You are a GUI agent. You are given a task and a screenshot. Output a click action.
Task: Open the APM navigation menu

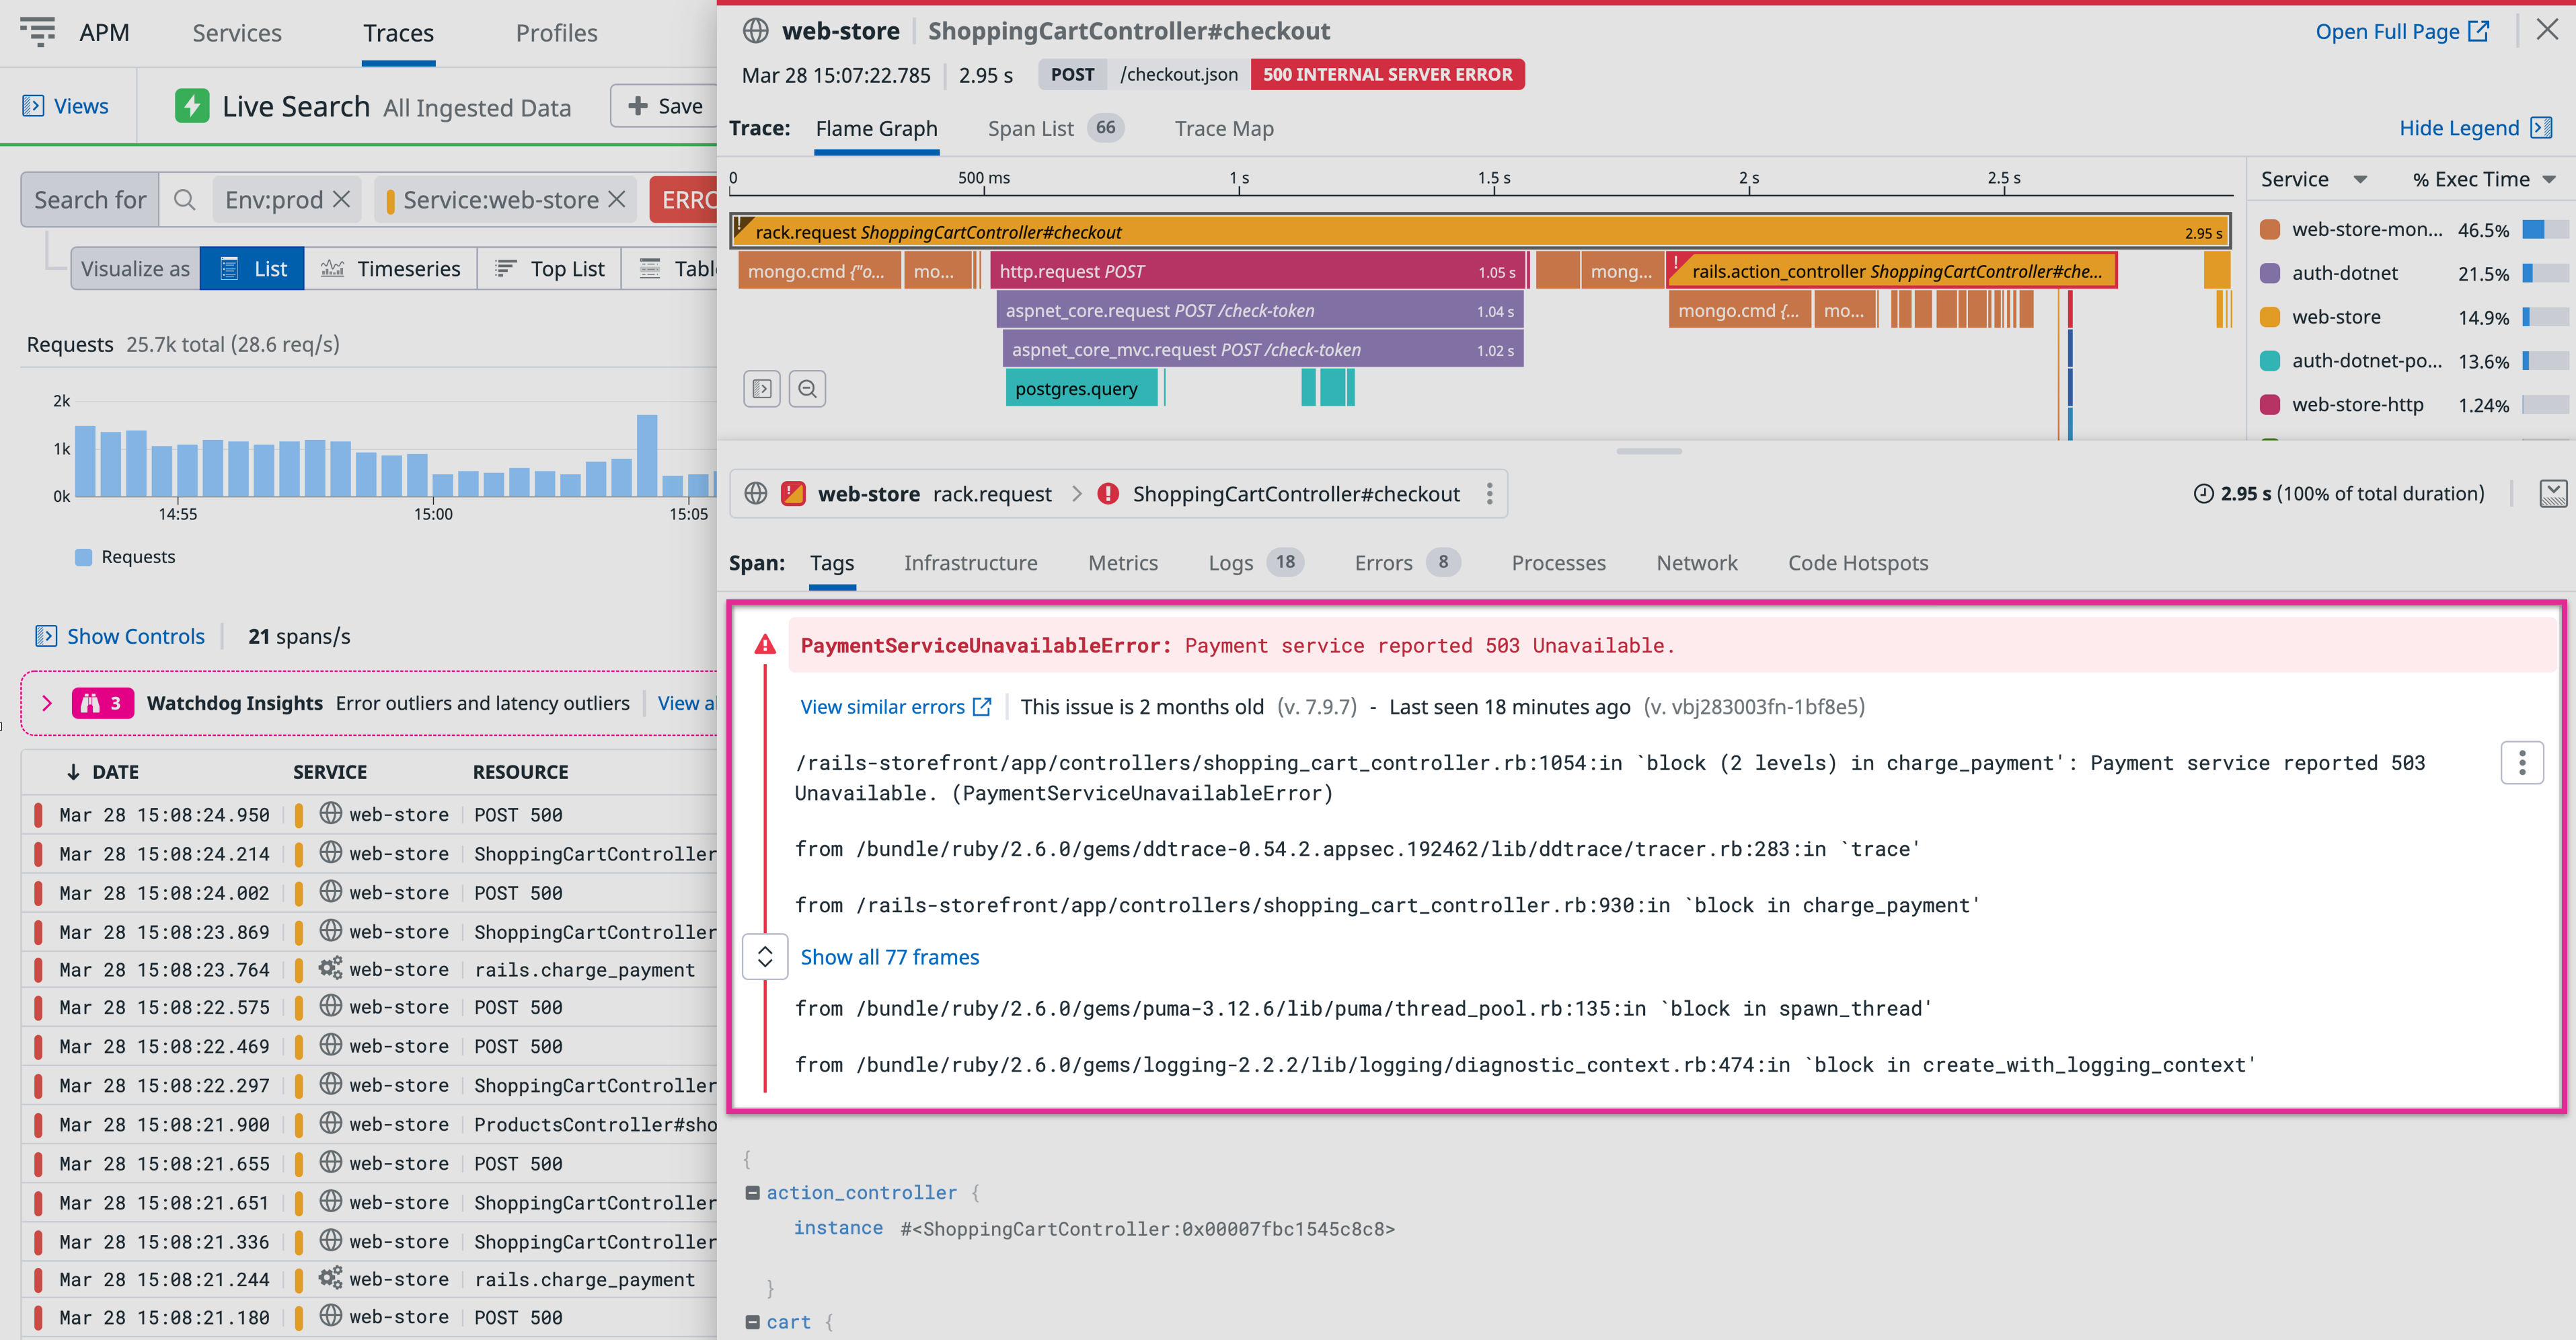coord(38,32)
